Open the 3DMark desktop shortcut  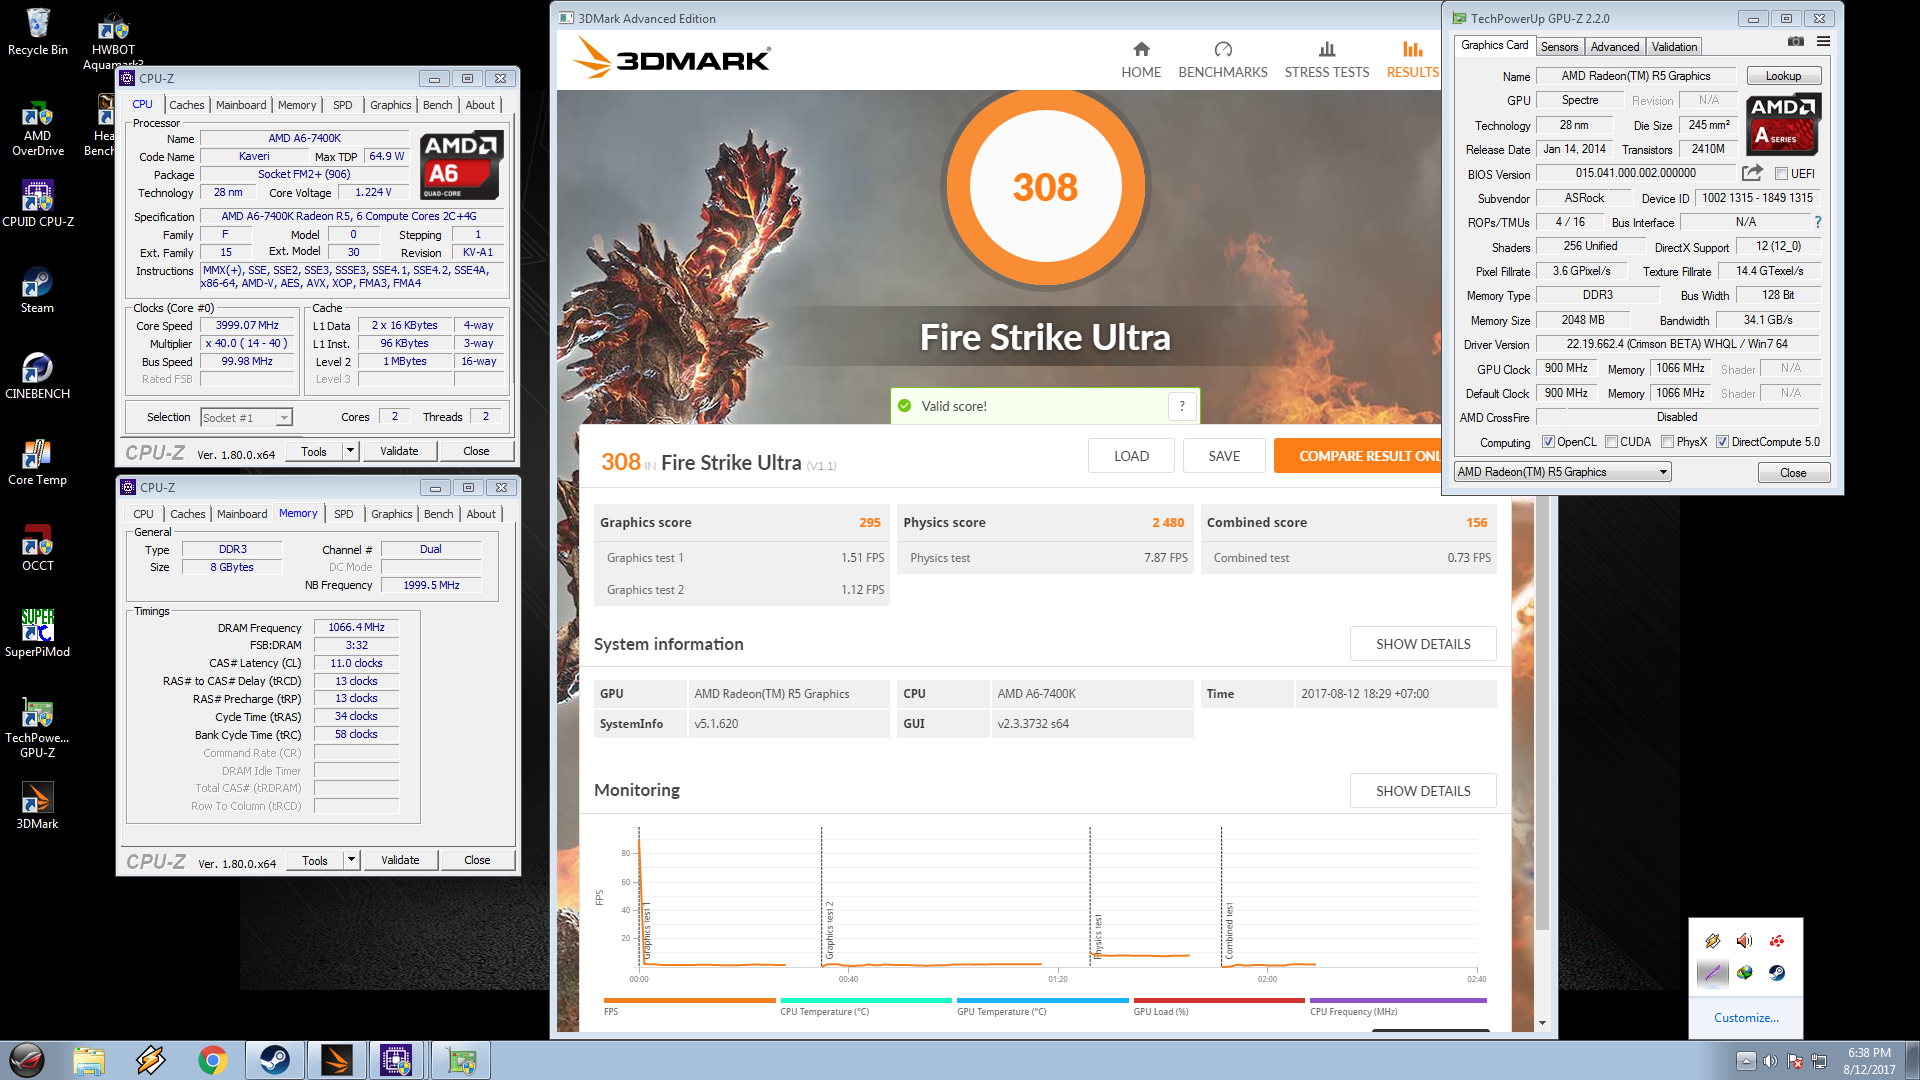pos(38,806)
